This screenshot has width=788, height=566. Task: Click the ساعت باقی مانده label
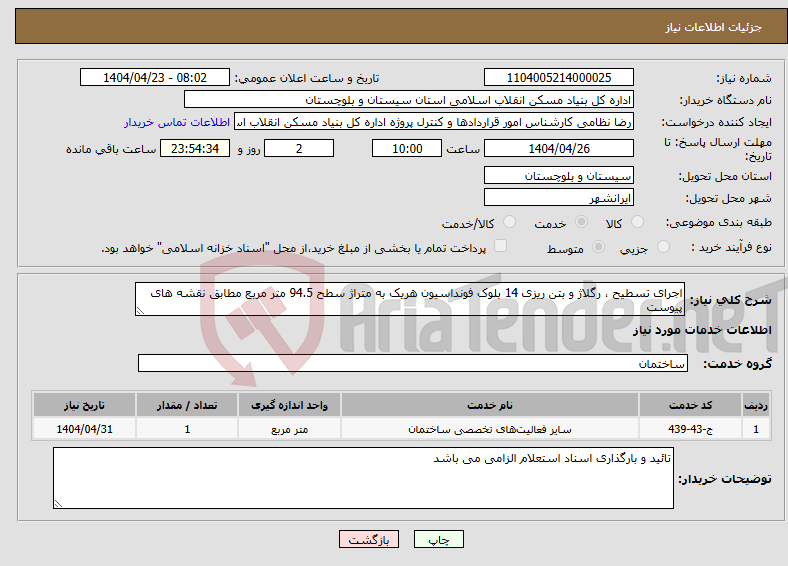point(111,149)
